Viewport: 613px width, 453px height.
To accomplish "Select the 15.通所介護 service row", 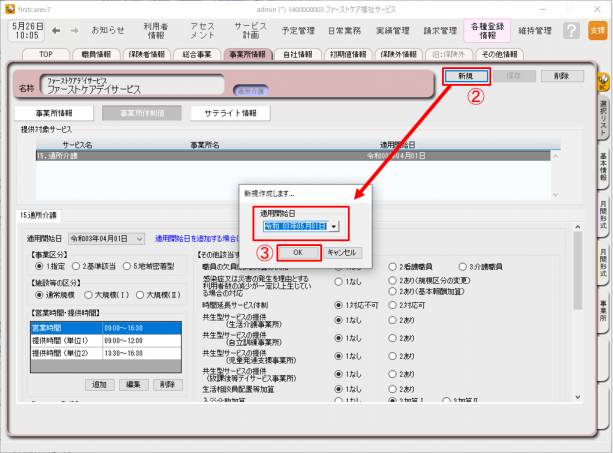I will [x=288, y=156].
